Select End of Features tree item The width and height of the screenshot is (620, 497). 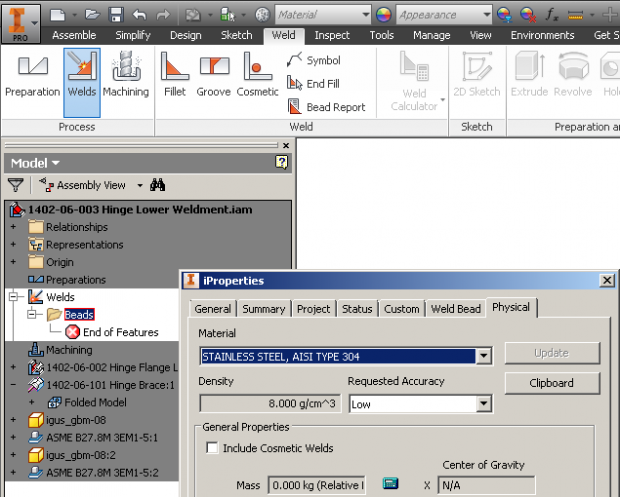tap(120, 332)
